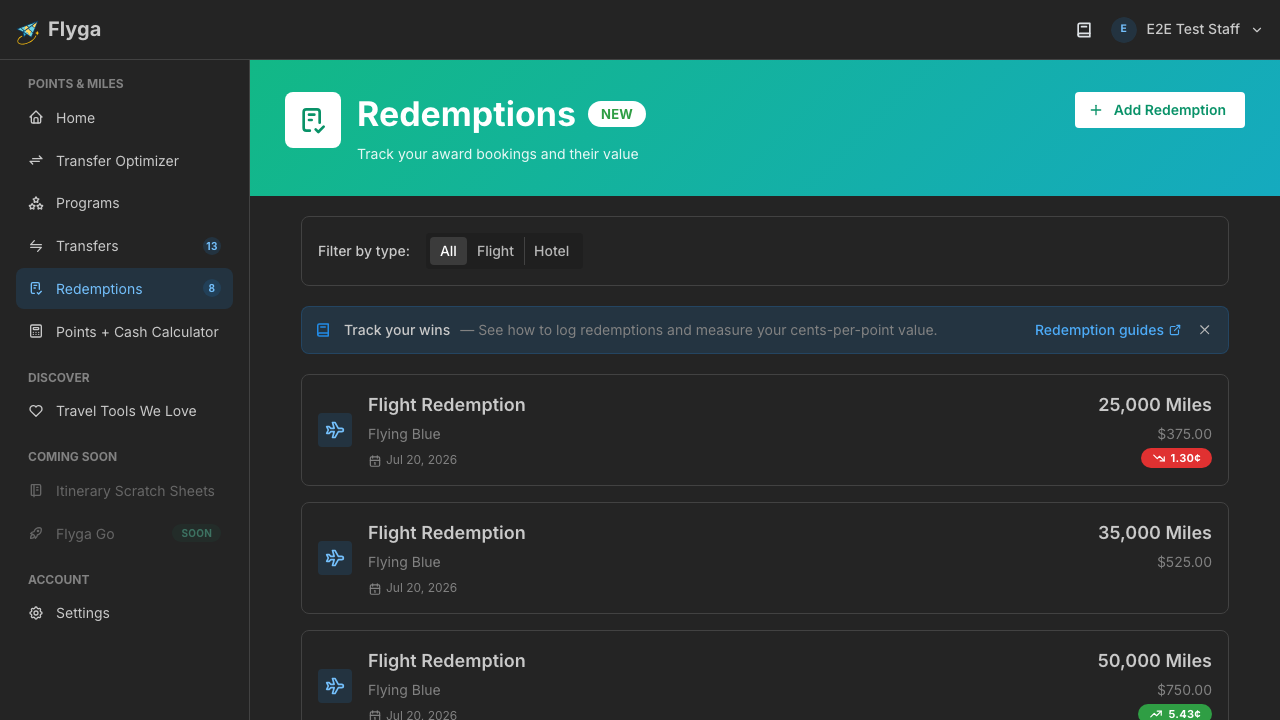Click the Track your wins heading
Viewport: 1280px width, 720px height.
tap(397, 330)
